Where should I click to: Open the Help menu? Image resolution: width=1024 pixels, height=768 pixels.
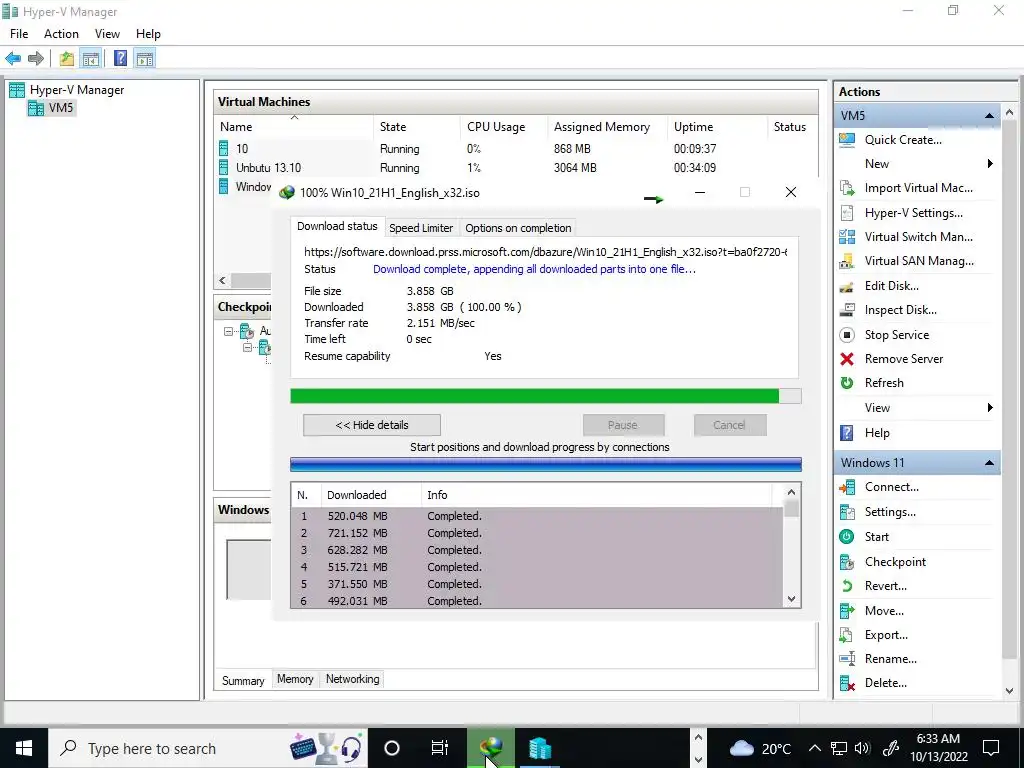(148, 34)
